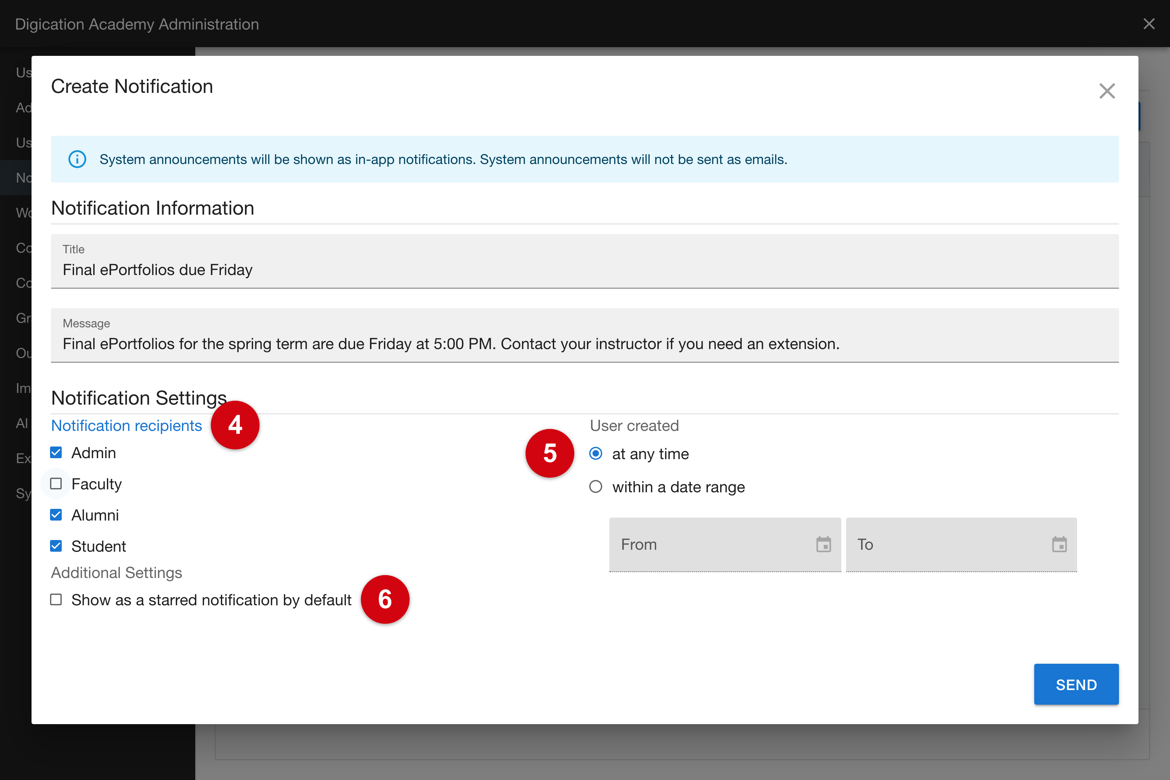
Task: Click the system announcements info message text
Action: (443, 159)
